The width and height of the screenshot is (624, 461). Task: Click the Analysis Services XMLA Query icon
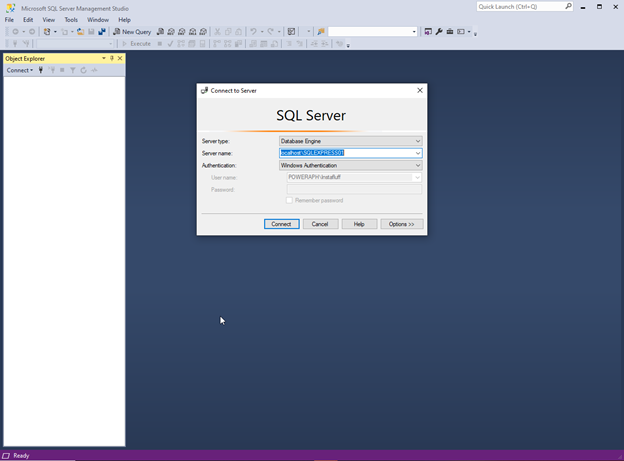click(x=193, y=32)
